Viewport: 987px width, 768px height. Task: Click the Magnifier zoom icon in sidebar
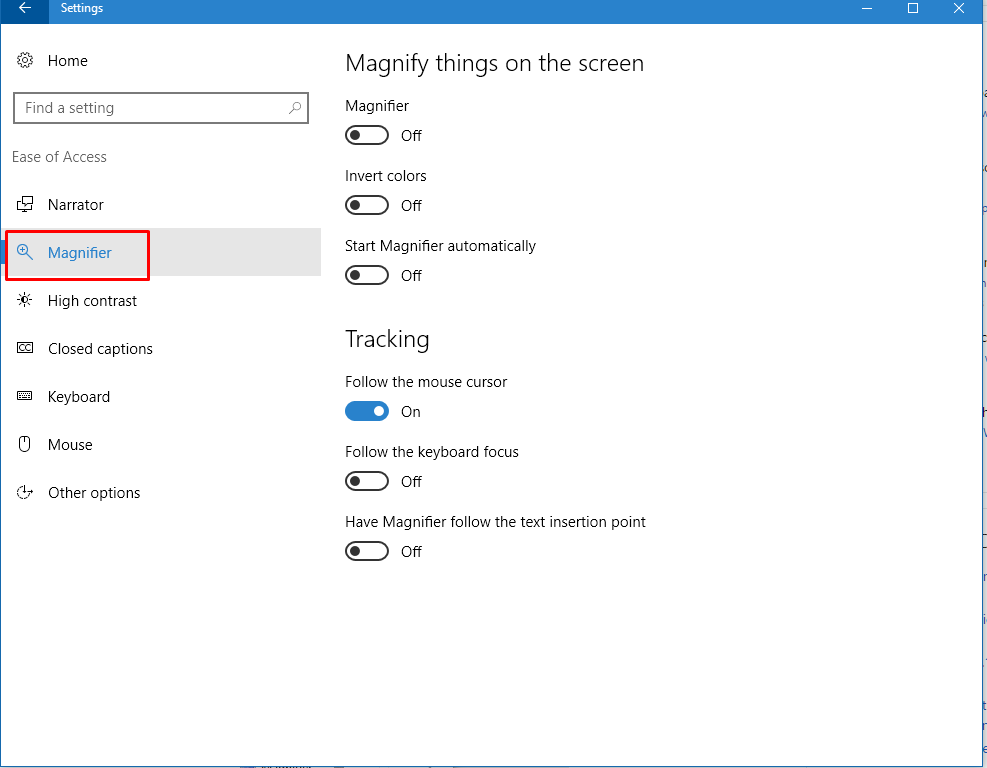[x=25, y=253]
